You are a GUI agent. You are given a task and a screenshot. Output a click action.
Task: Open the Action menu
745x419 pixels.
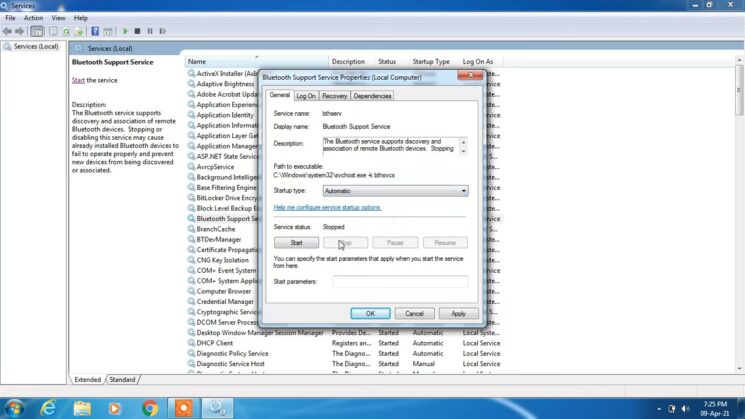pyautogui.click(x=33, y=18)
